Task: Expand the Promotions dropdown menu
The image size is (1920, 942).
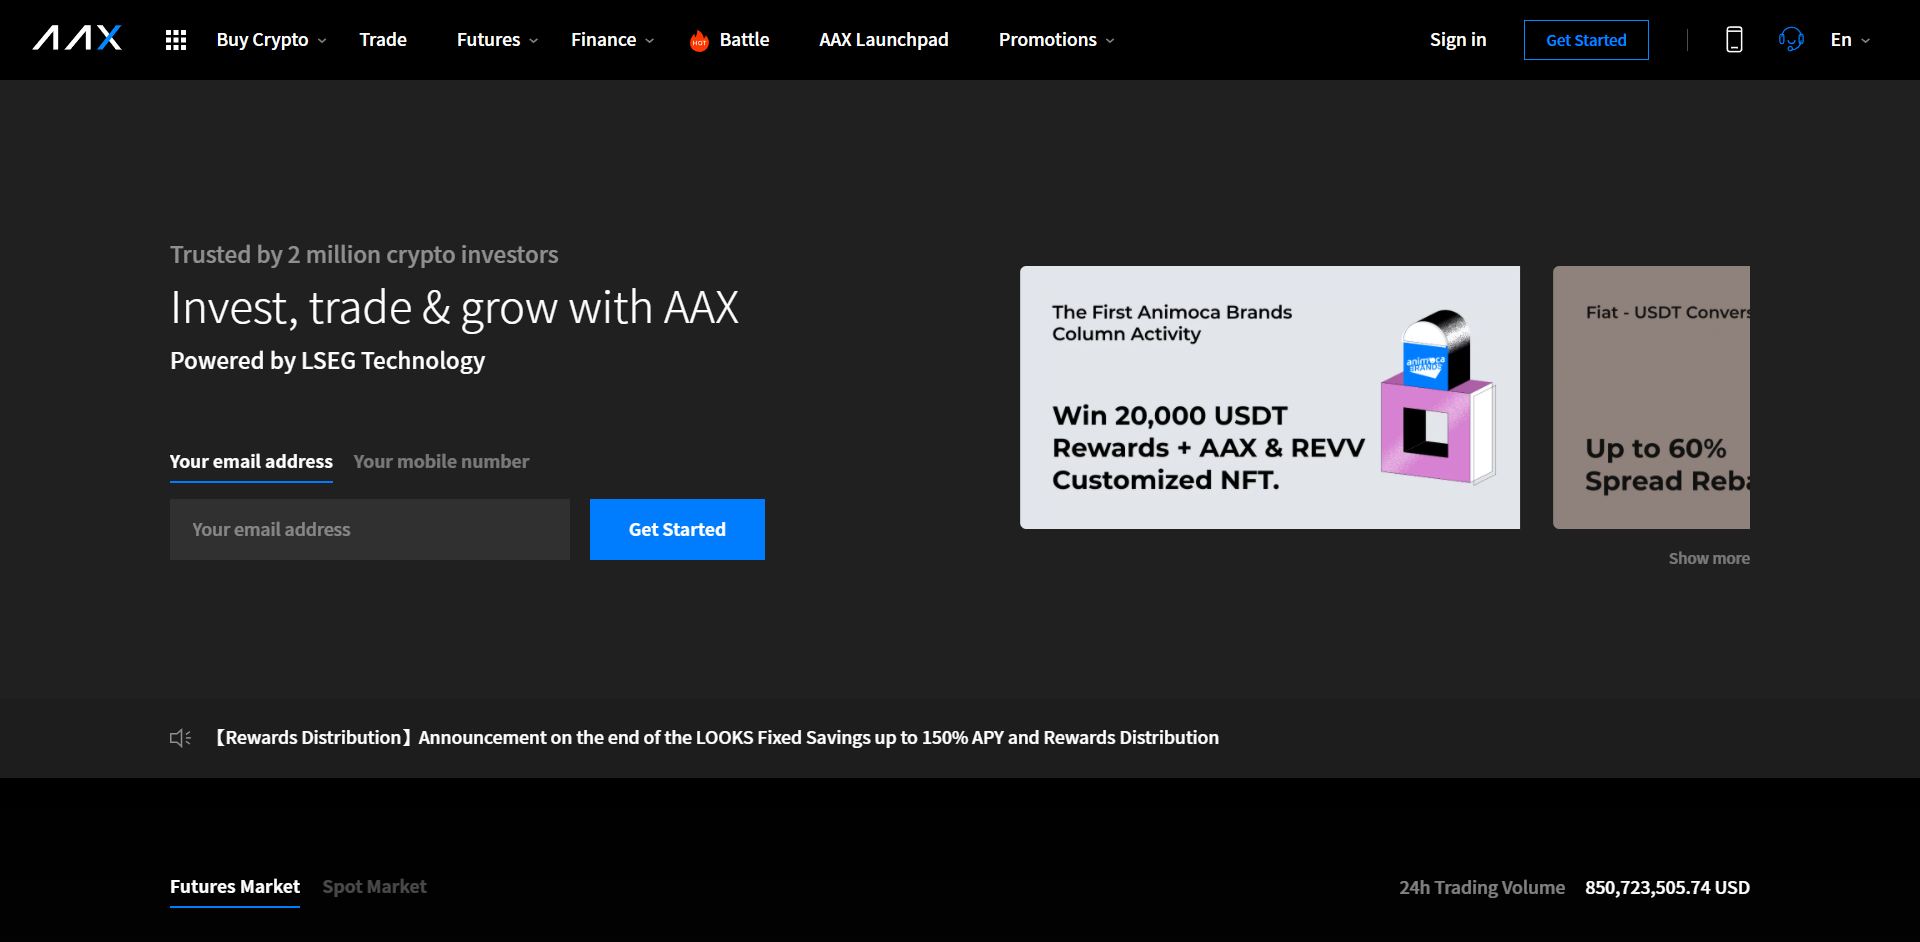Action: click(1056, 40)
